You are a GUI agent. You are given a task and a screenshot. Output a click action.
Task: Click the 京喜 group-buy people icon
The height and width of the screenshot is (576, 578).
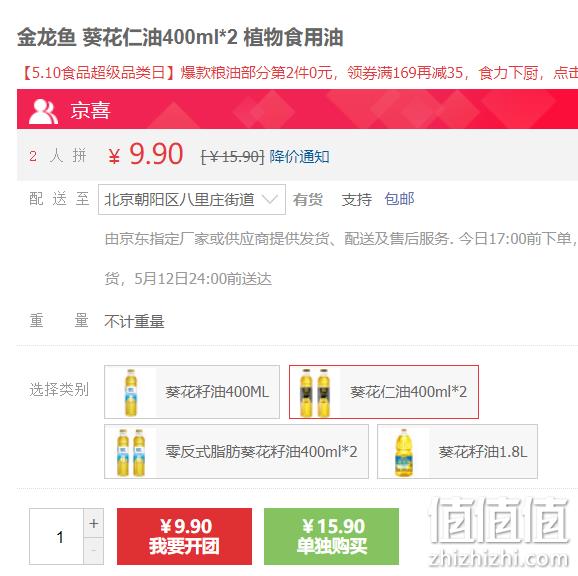43,111
